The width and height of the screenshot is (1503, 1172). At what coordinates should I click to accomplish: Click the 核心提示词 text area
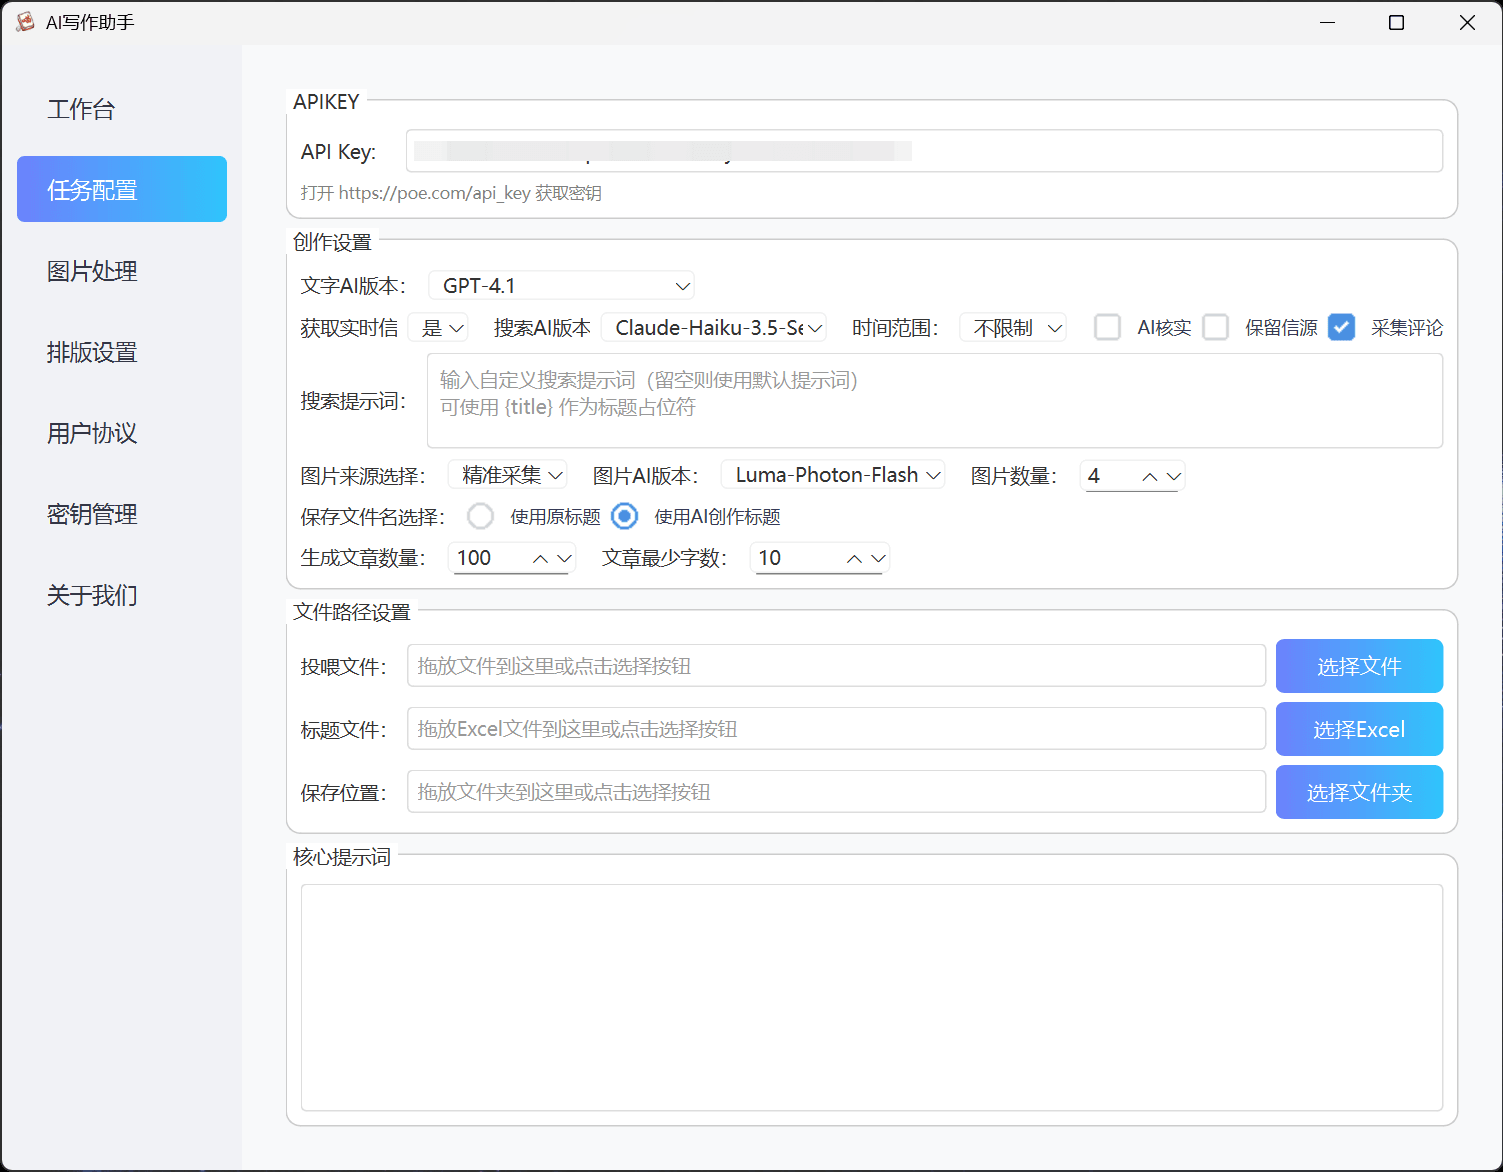tap(872, 997)
